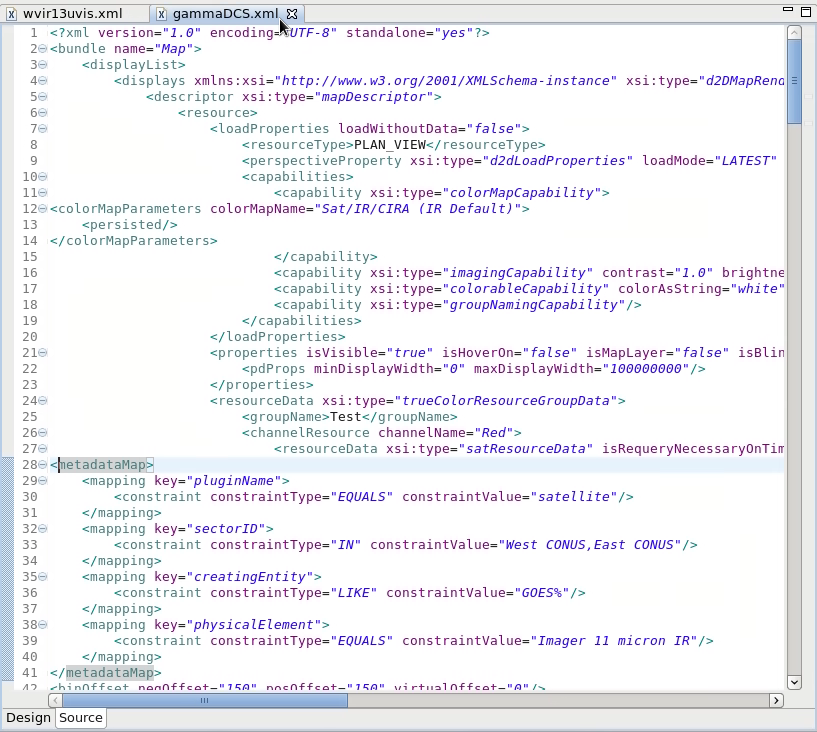
Task: Click the "GOES%" constraint value
Action: (542, 593)
